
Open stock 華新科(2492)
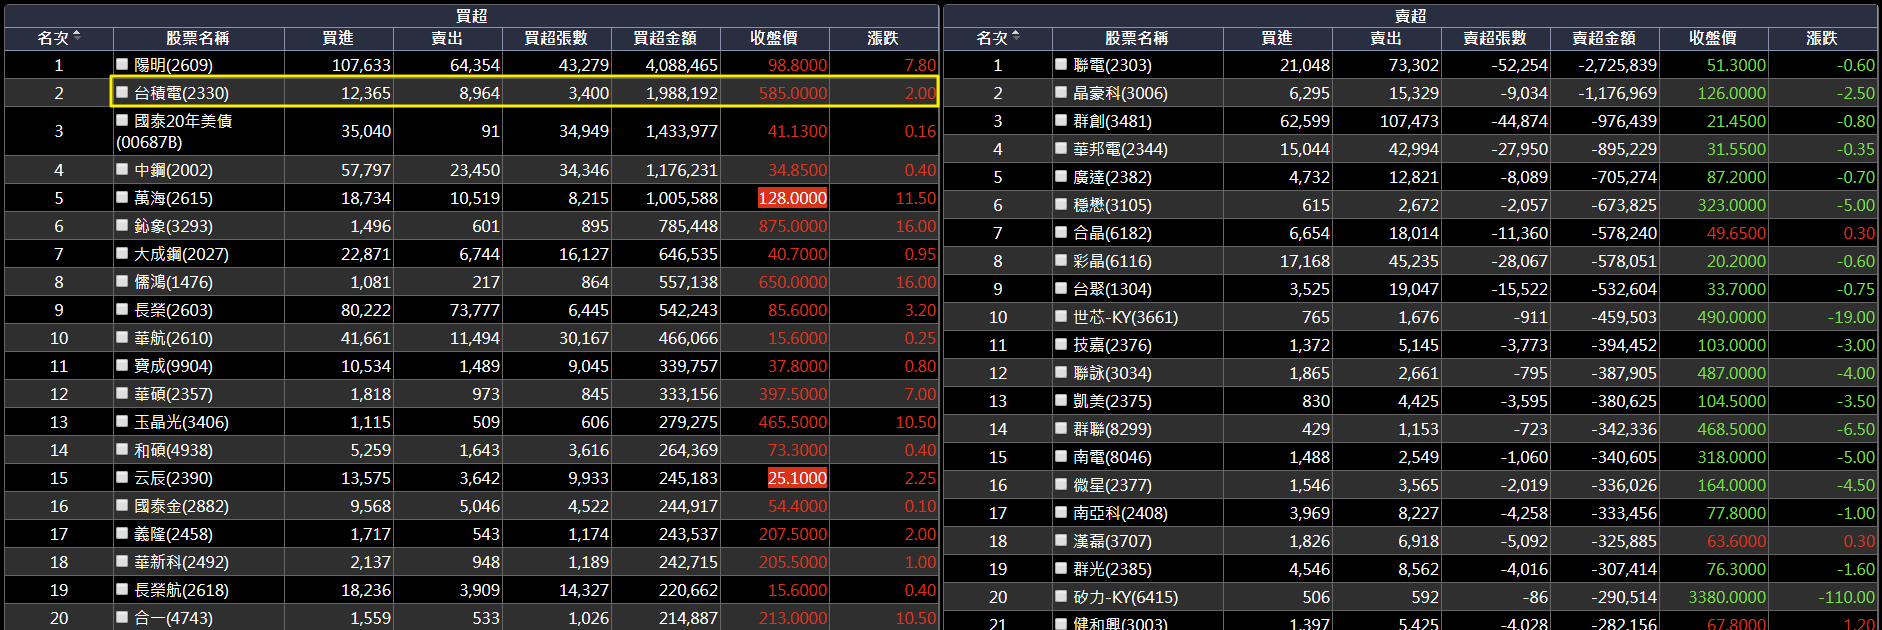point(182,562)
